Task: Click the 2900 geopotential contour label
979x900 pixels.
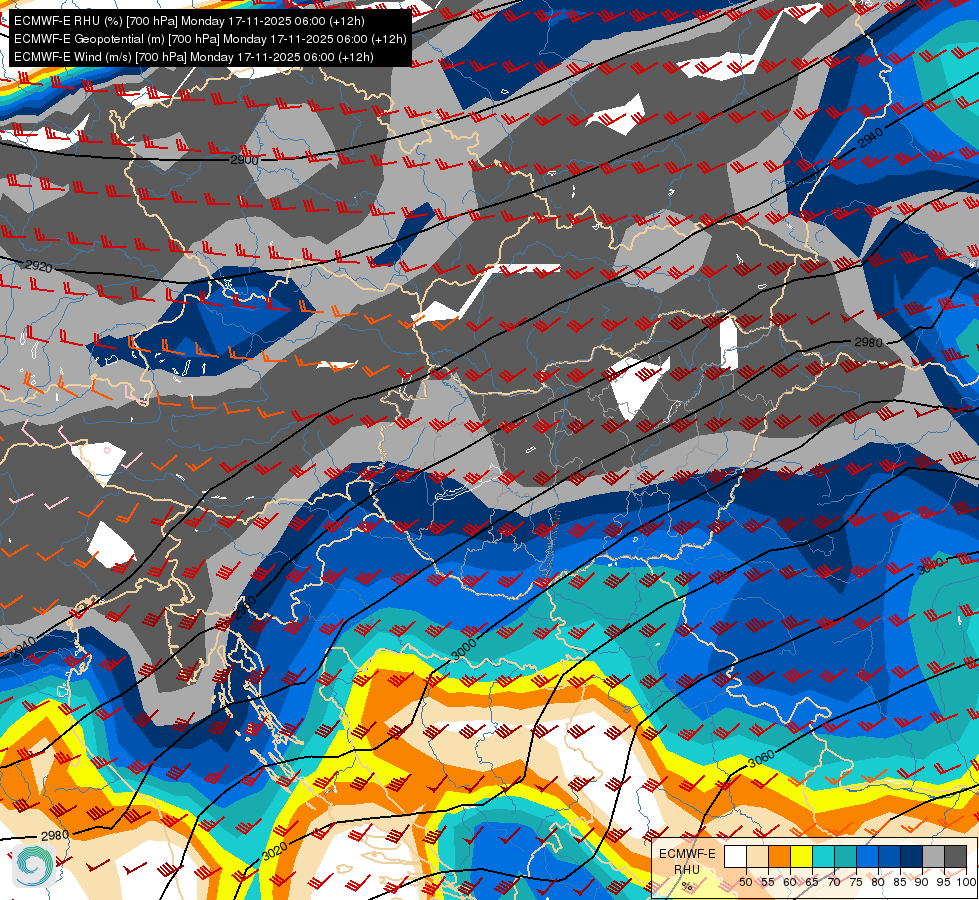Action: (244, 160)
